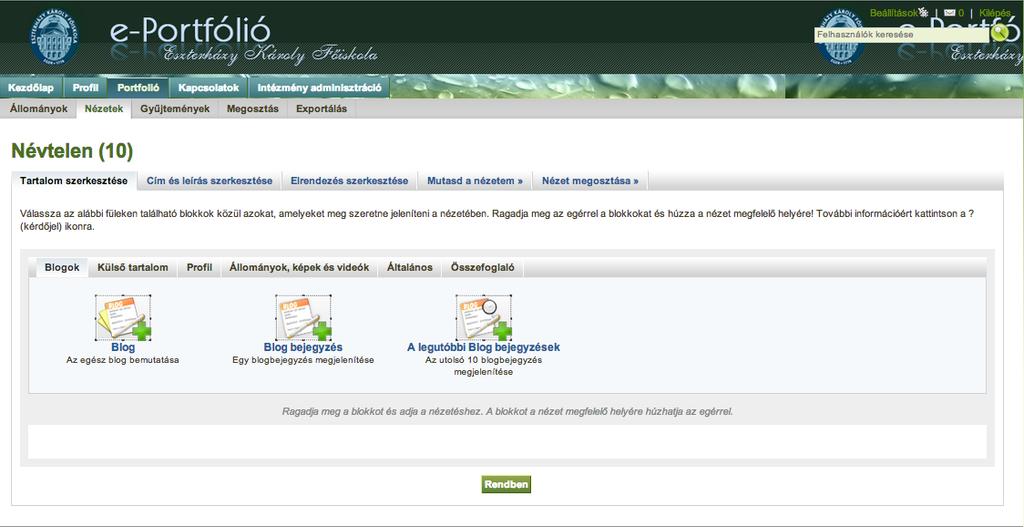Click the Blog bejegyzés title link
The height and width of the screenshot is (527, 1024).
[303, 347]
